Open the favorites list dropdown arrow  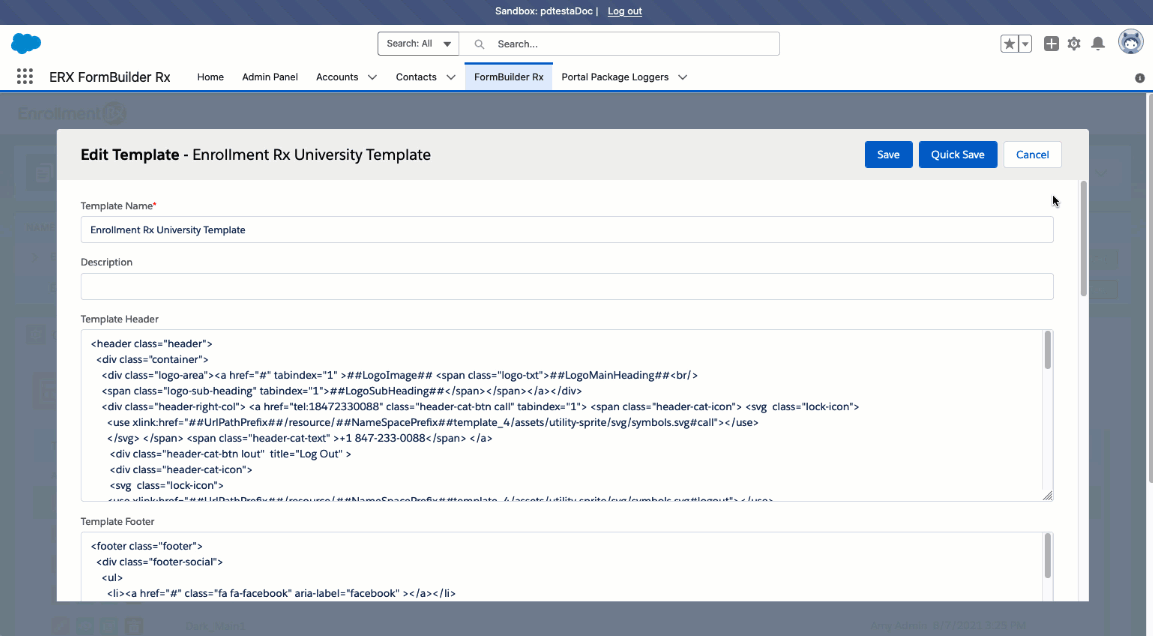(1025, 44)
